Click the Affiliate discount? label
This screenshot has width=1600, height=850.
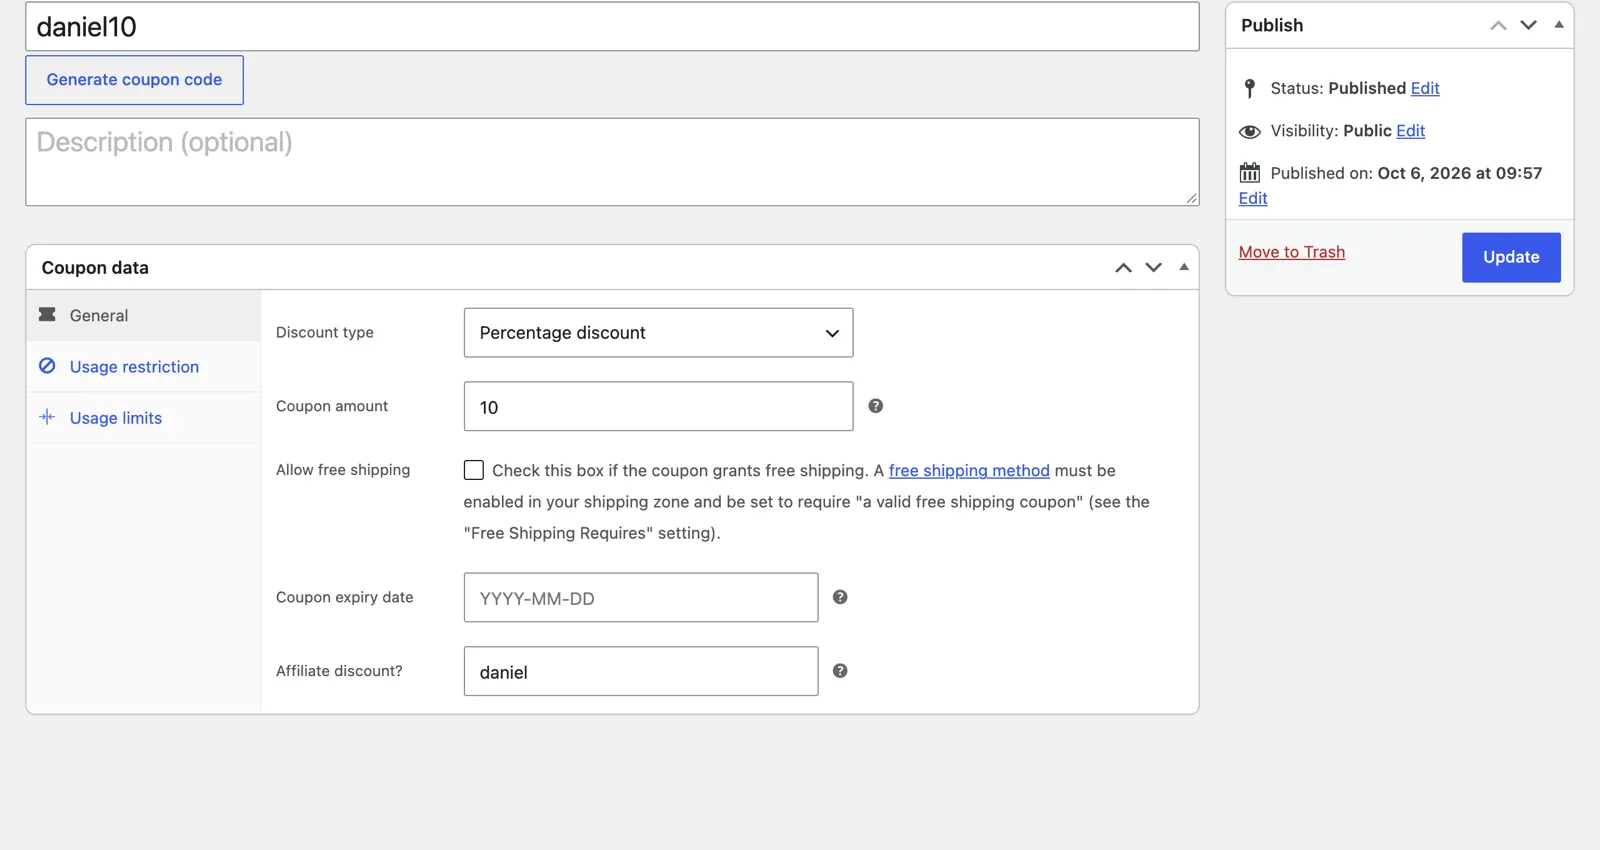339,671
